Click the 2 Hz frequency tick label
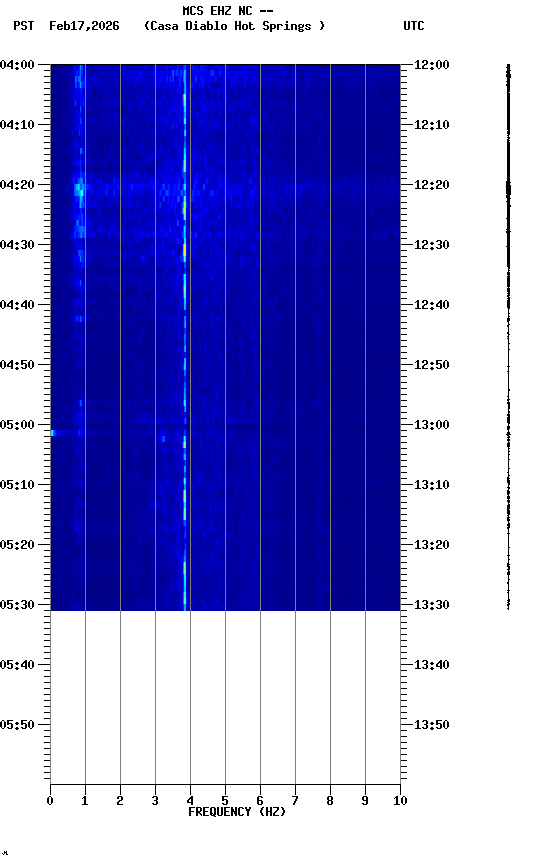The width and height of the screenshot is (552, 864). coord(120,801)
